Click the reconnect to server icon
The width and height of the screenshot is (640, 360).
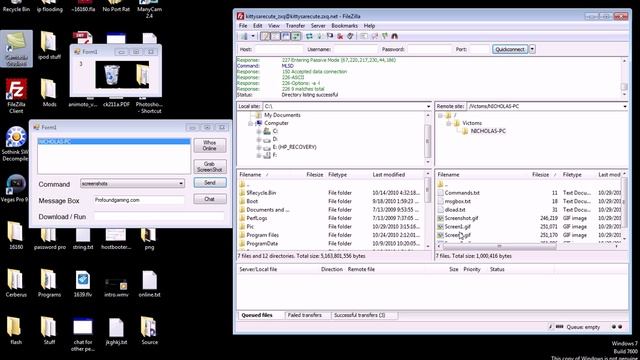(350, 36)
